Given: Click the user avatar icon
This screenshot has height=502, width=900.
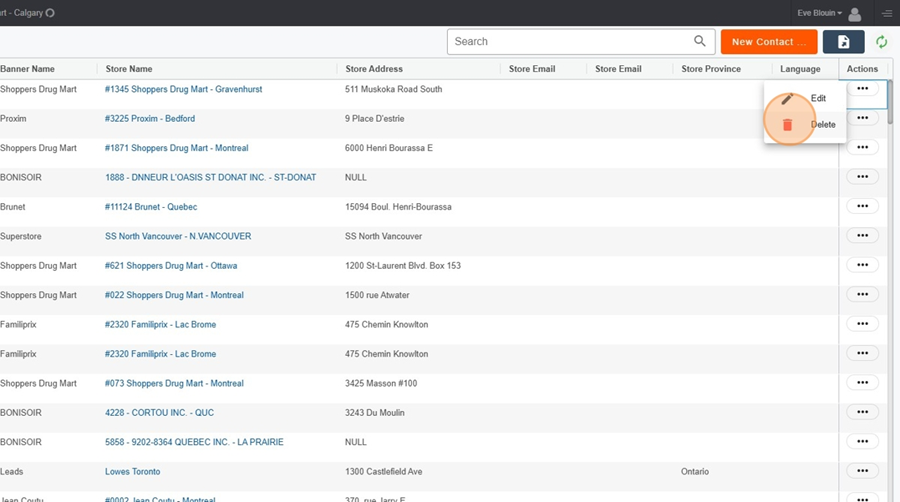Looking at the screenshot, I should click(x=855, y=13).
